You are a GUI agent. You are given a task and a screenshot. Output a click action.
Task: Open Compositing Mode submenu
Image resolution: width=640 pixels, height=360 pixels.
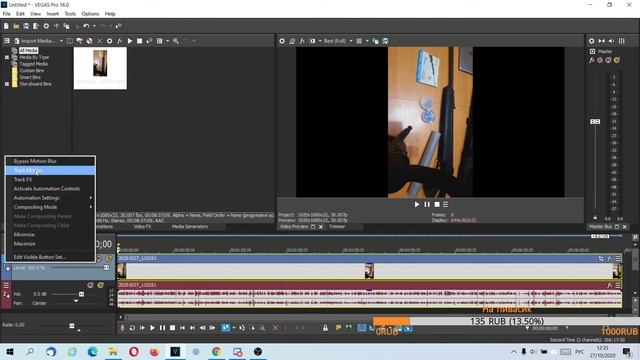pyautogui.click(x=50, y=207)
